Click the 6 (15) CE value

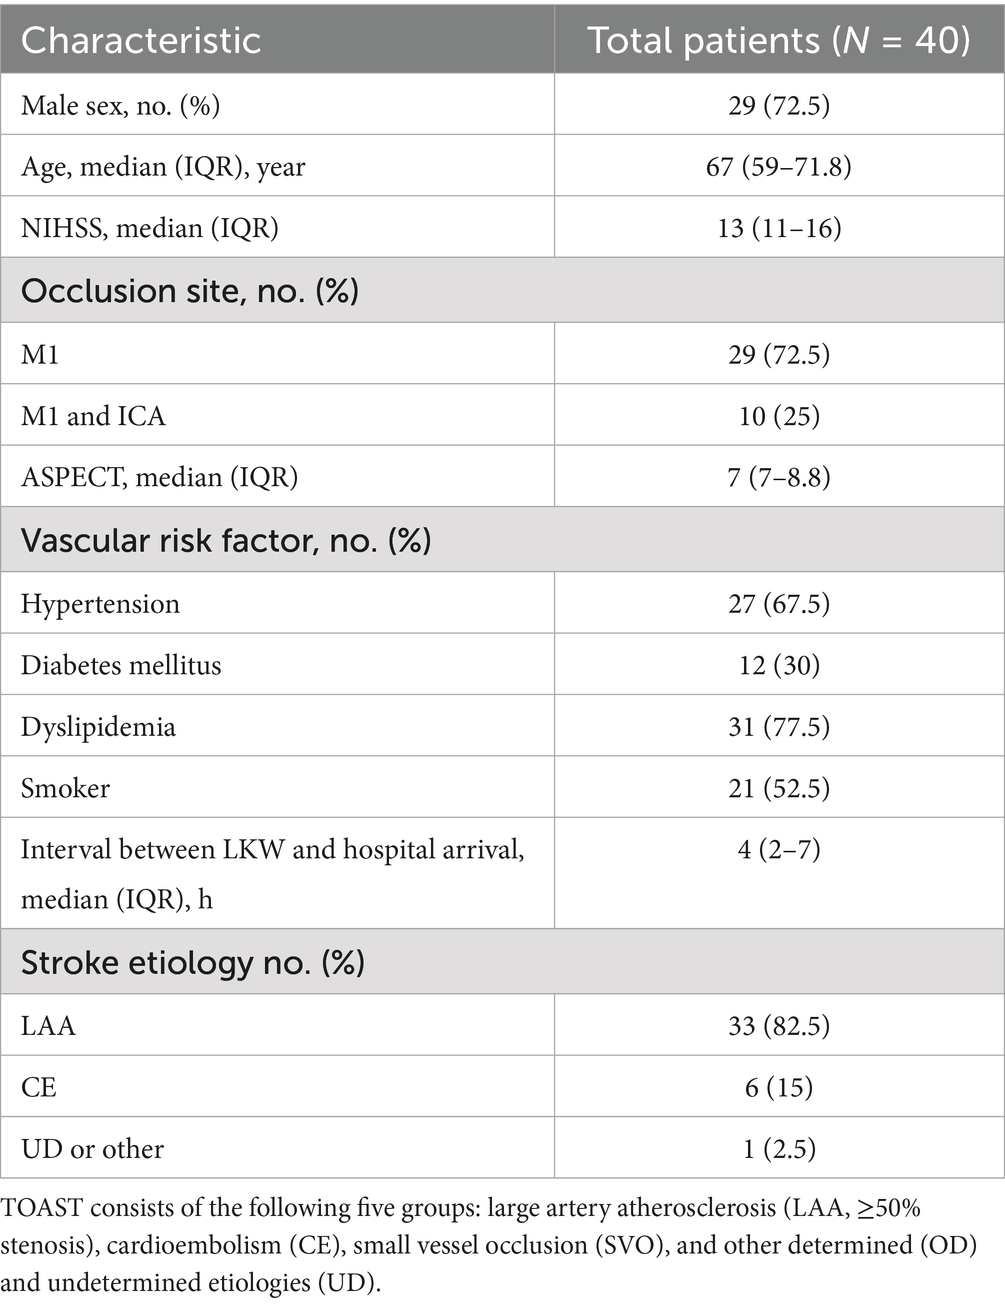pos(778,1087)
